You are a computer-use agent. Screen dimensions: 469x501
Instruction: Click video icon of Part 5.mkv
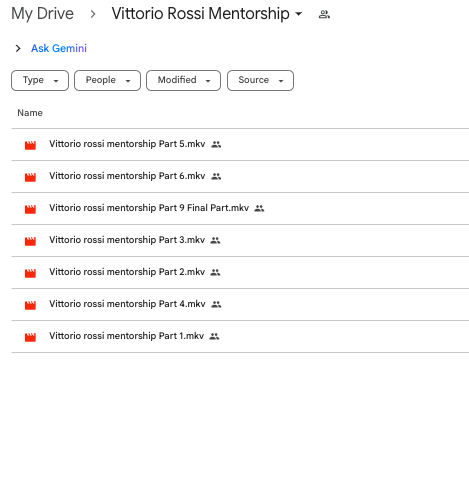30,145
